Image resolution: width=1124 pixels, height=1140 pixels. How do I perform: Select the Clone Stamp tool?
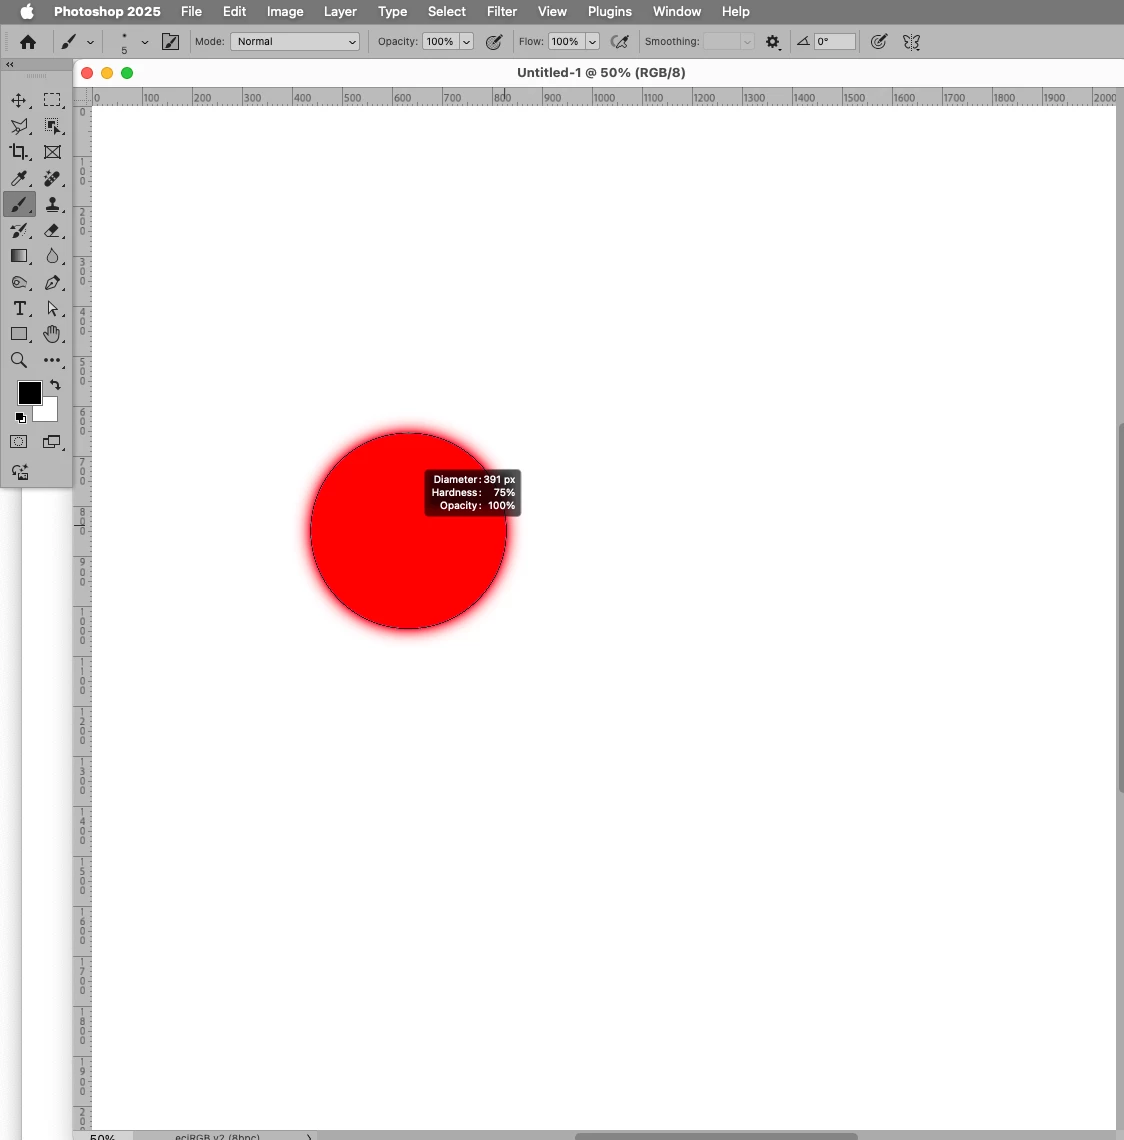click(x=52, y=204)
